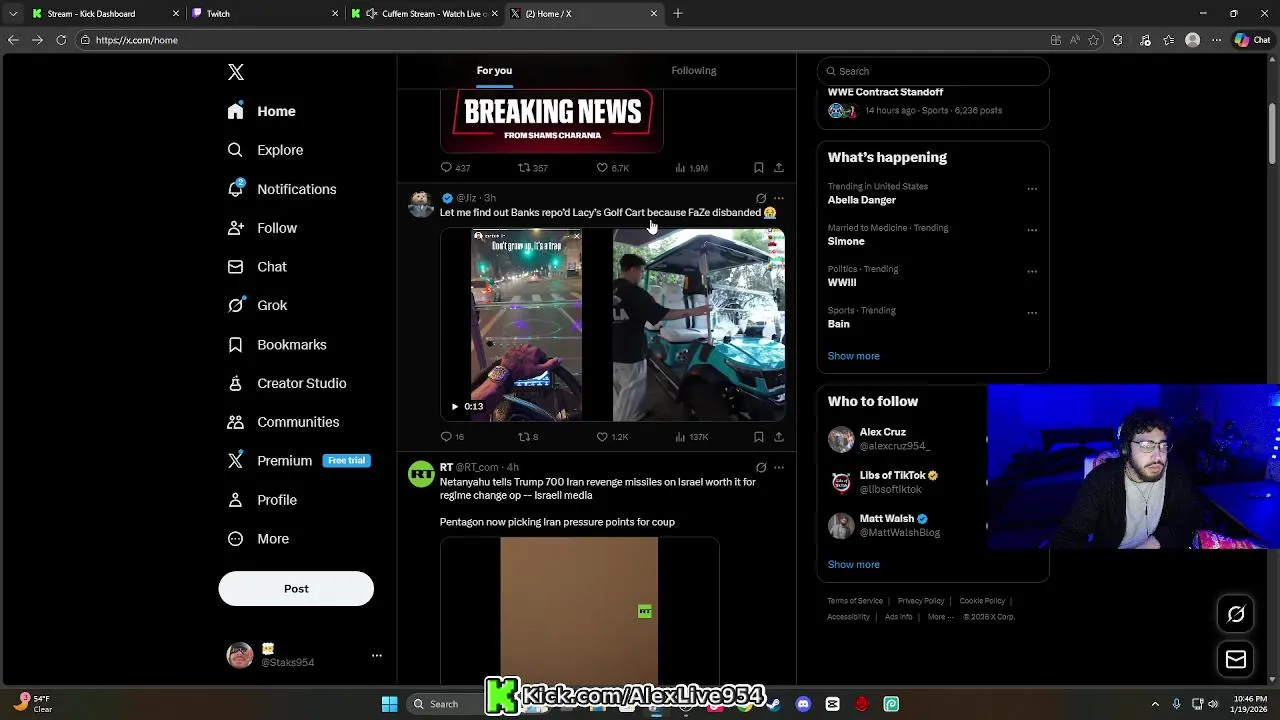Click the X search field
Image resolution: width=1280 pixels, height=720 pixels.
933,71
